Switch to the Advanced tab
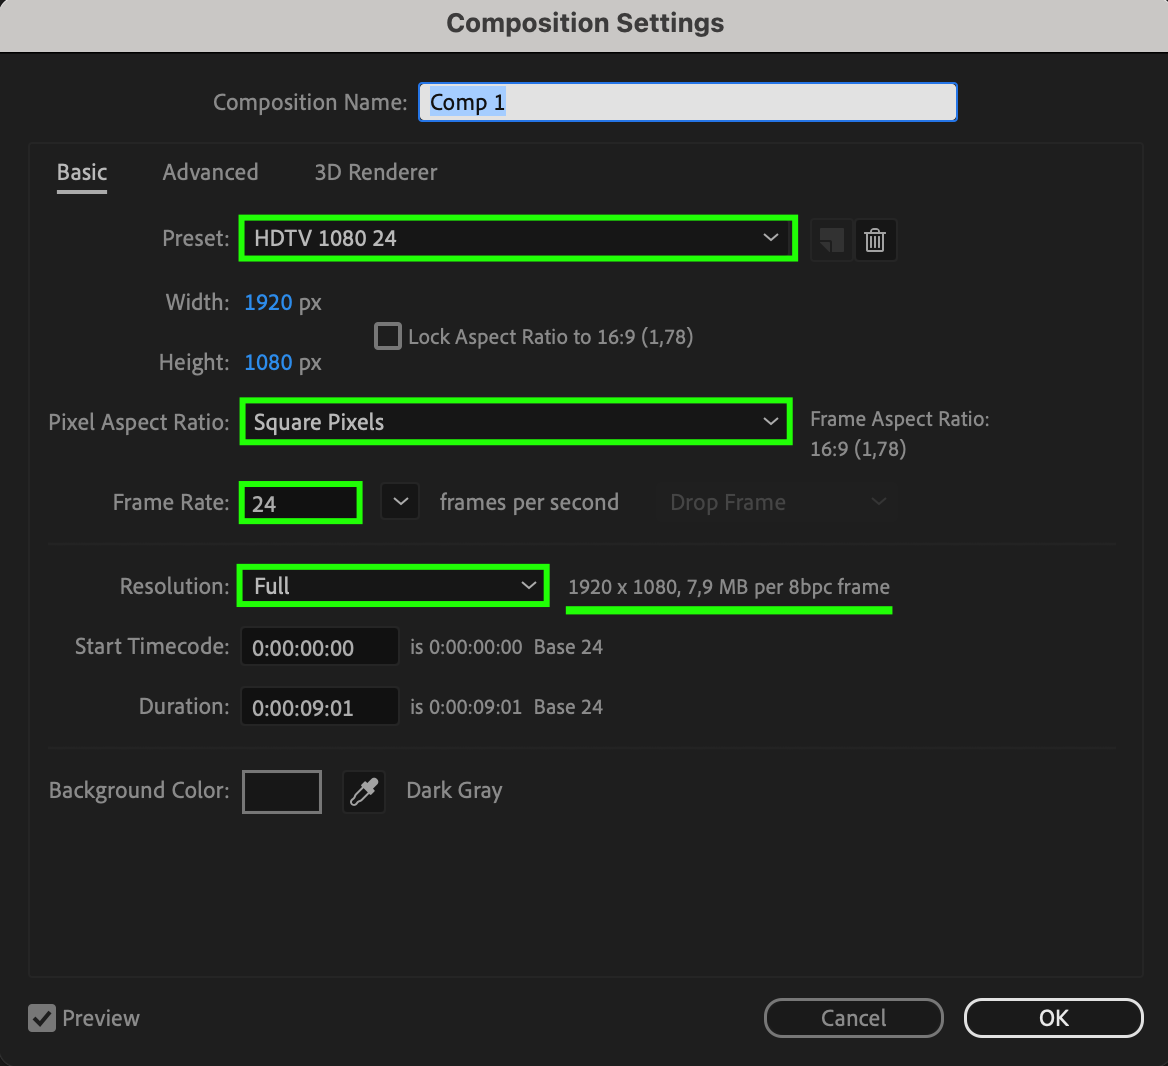 pos(210,172)
